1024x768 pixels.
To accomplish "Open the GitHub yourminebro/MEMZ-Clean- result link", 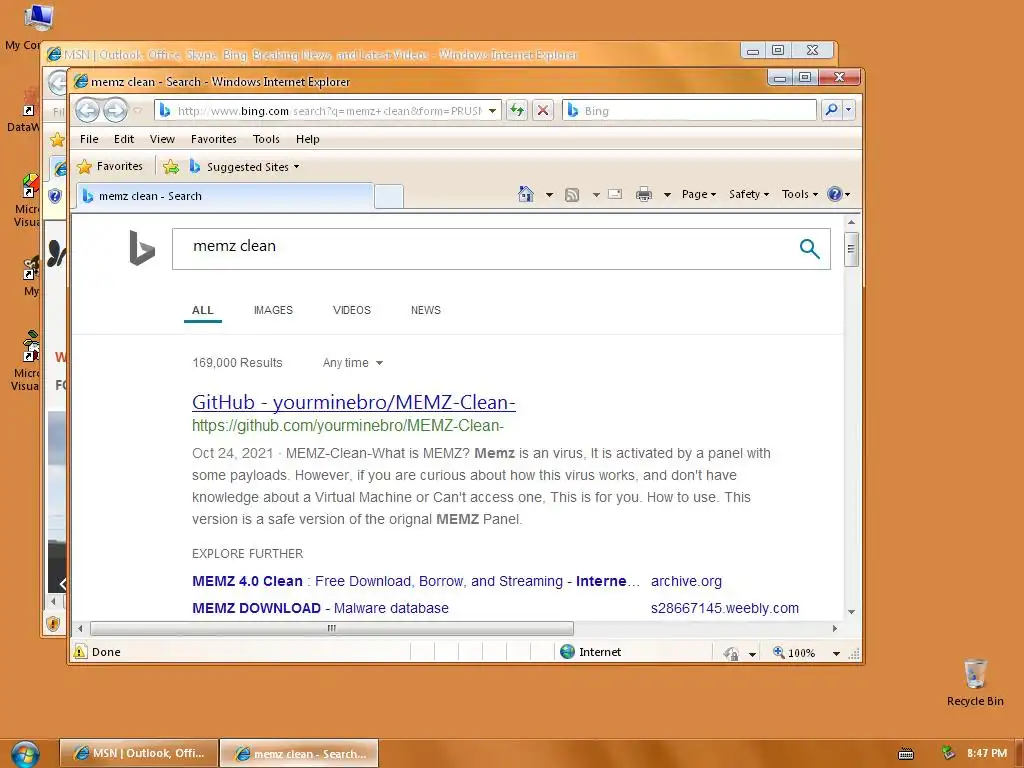I will click(353, 402).
